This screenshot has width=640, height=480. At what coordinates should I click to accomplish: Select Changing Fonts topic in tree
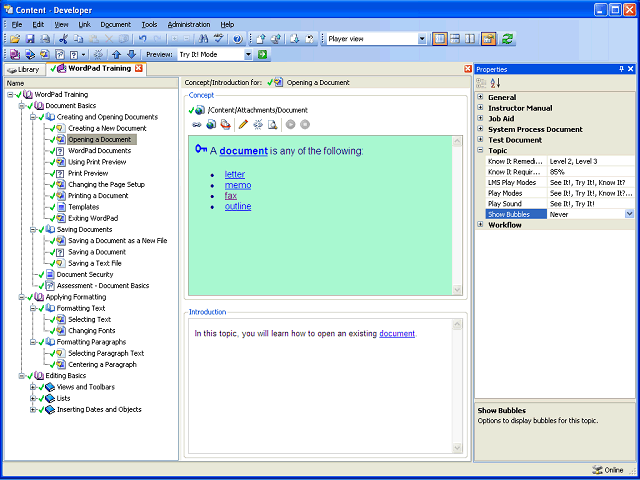coord(91,331)
